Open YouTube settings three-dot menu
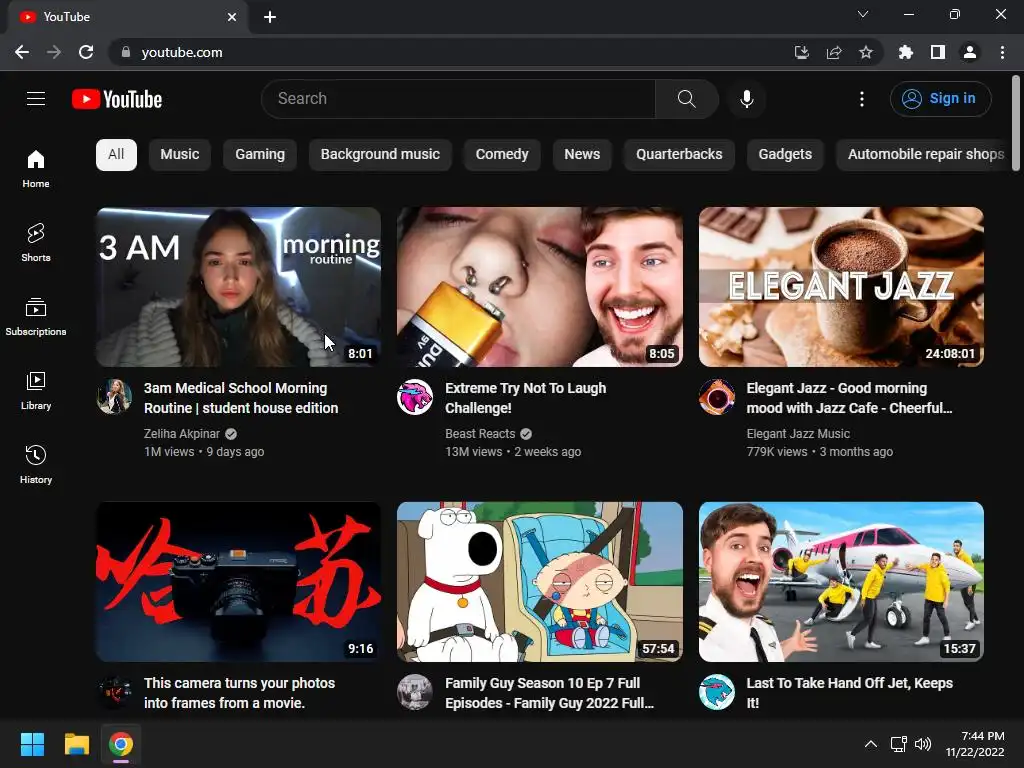 click(x=862, y=99)
